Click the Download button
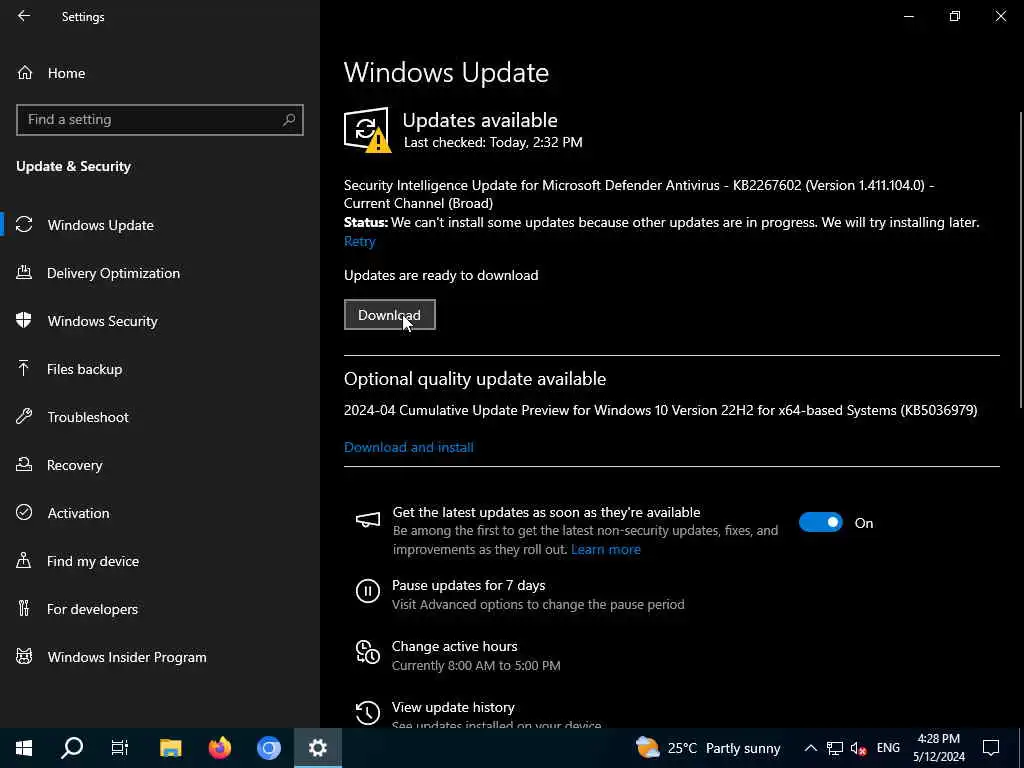1024x768 pixels. click(x=390, y=315)
